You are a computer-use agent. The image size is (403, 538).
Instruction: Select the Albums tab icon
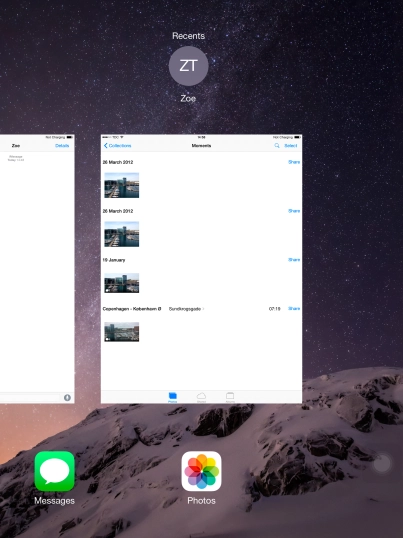230,397
